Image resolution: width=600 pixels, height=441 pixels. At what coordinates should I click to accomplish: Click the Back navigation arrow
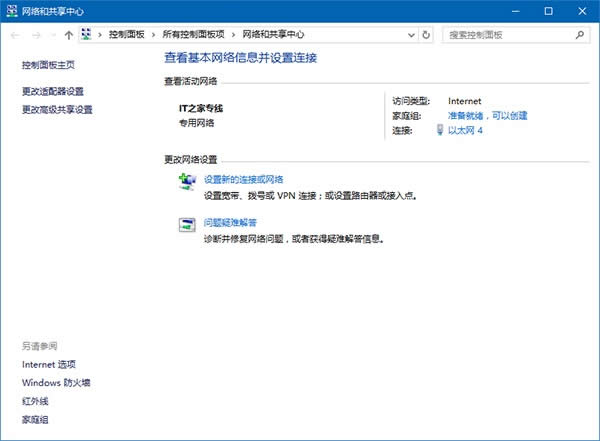point(15,34)
